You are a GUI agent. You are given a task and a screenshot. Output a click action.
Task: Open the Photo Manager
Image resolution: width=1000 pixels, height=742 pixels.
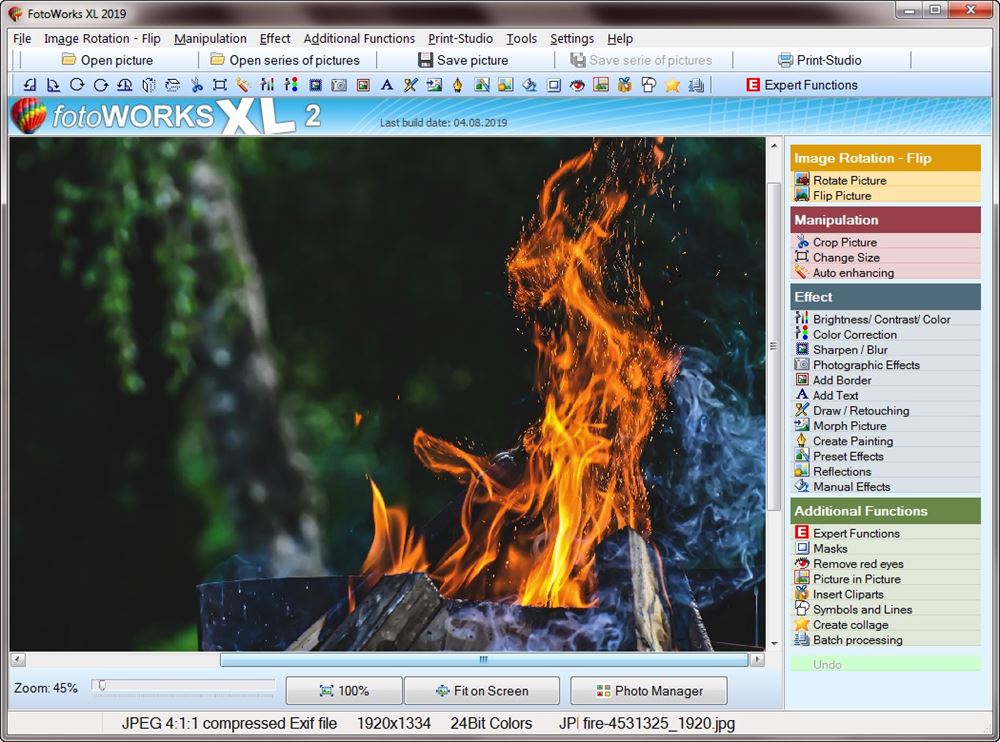(x=648, y=690)
